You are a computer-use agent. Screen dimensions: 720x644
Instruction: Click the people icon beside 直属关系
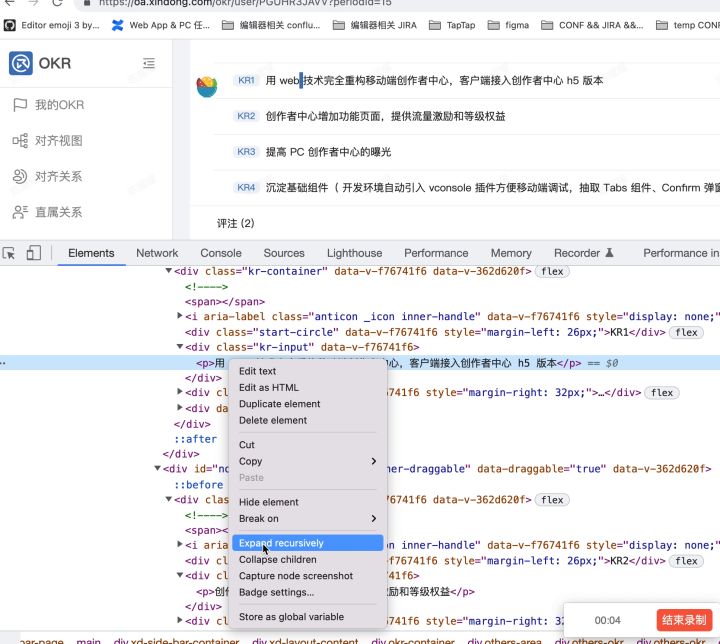pyautogui.click(x=20, y=212)
